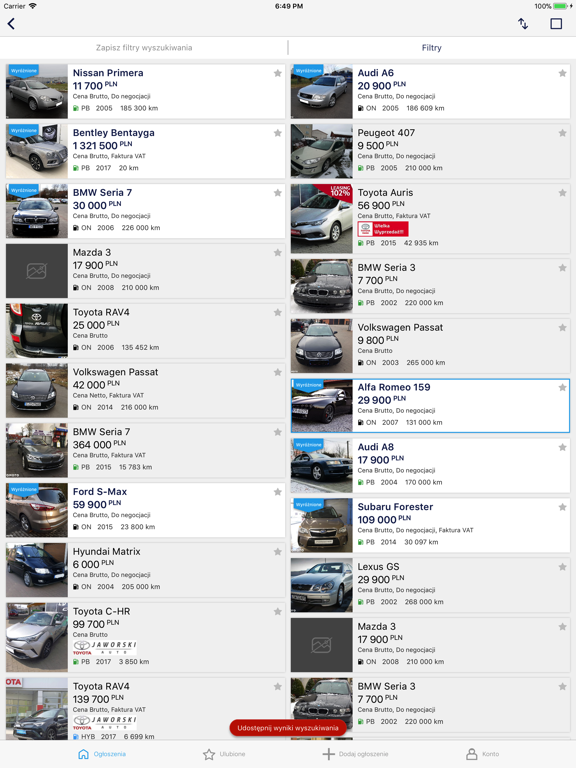Image resolution: width=576 pixels, height=768 pixels.
Task: Star the BMW Seria 3 listing under Mazda 3
Action: [562, 686]
